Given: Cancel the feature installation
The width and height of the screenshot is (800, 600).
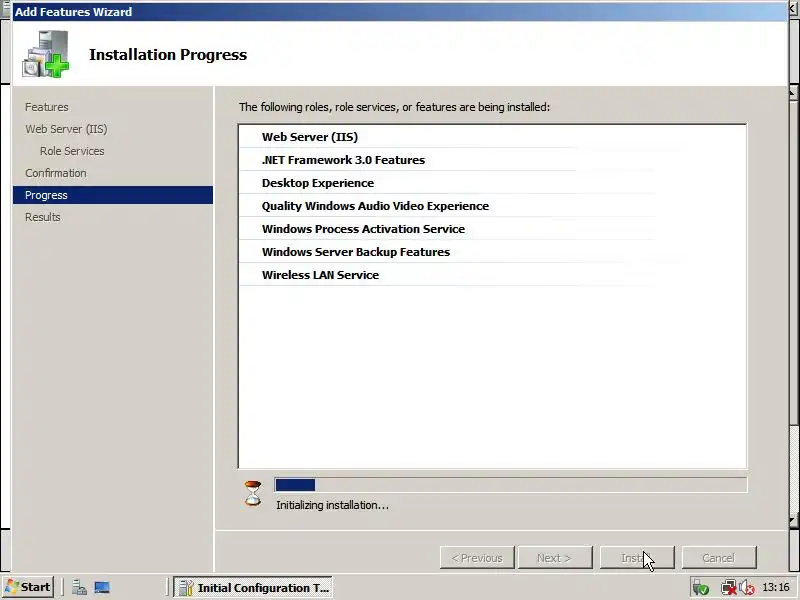Looking at the screenshot, I should tap(718, 558).
